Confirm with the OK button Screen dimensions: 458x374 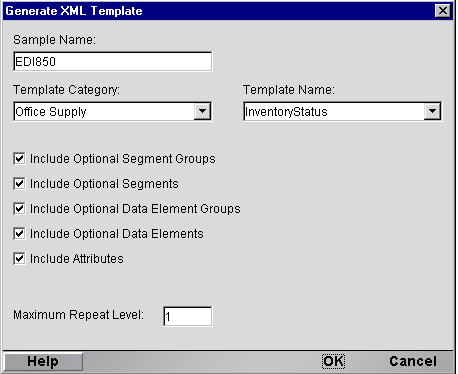(333, 361)
